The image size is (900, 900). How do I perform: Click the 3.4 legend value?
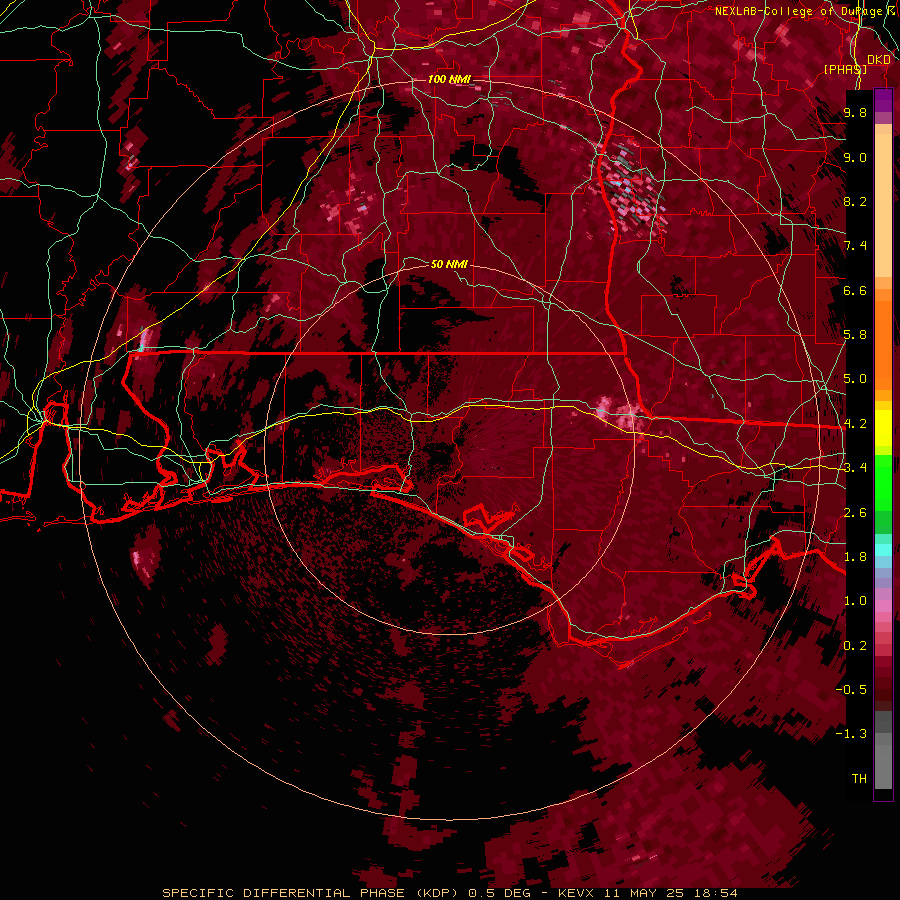coord(855,468)
